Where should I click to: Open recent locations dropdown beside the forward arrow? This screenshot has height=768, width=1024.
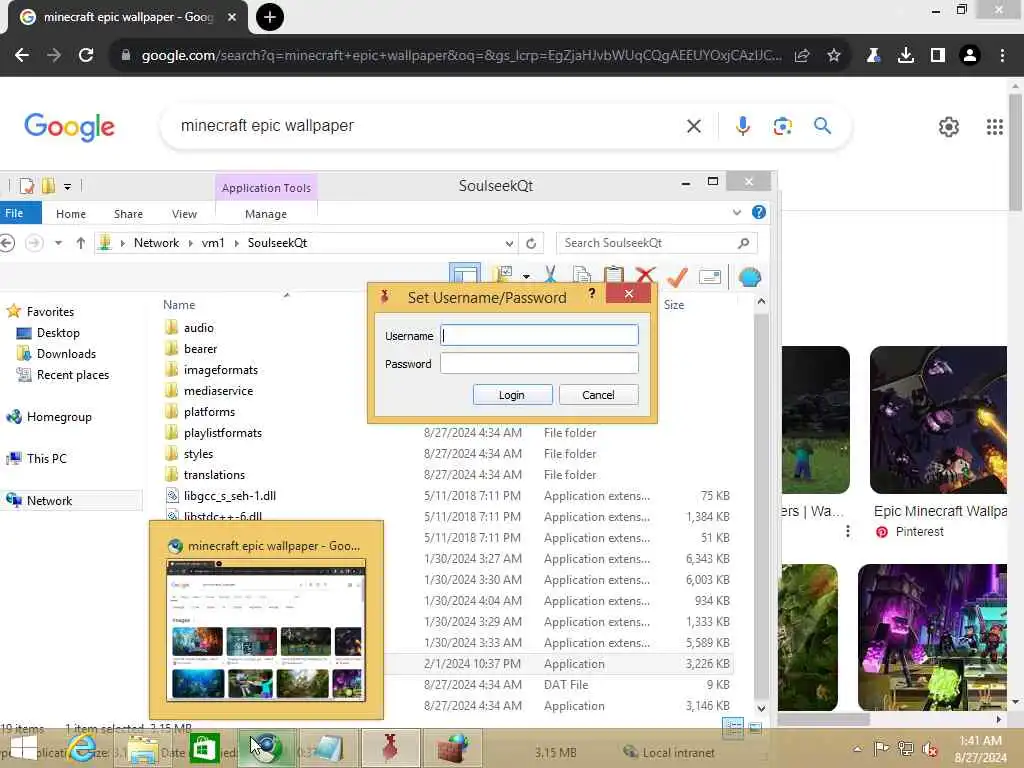[x=58, y=243]
